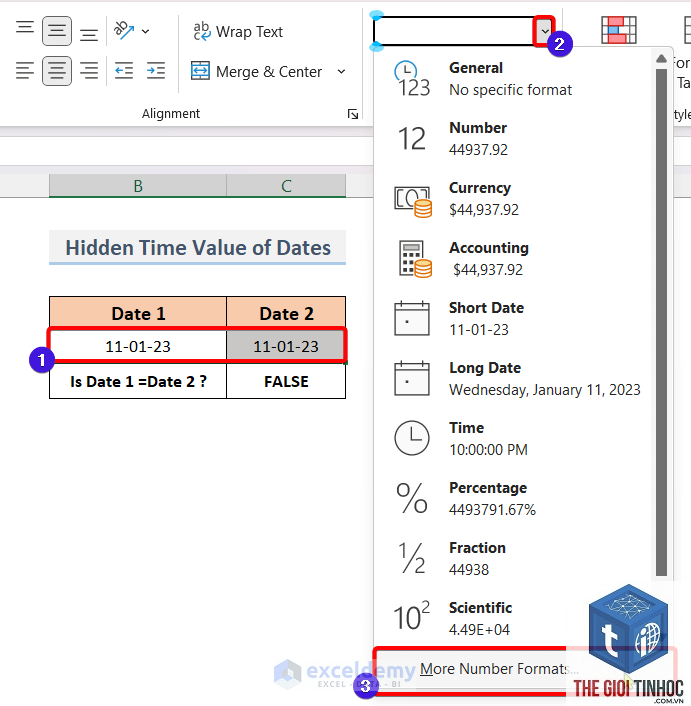The height and width of the screenshot is (706, 691).
Task: Click the FALSE result cell
Action: click(286, 381)
